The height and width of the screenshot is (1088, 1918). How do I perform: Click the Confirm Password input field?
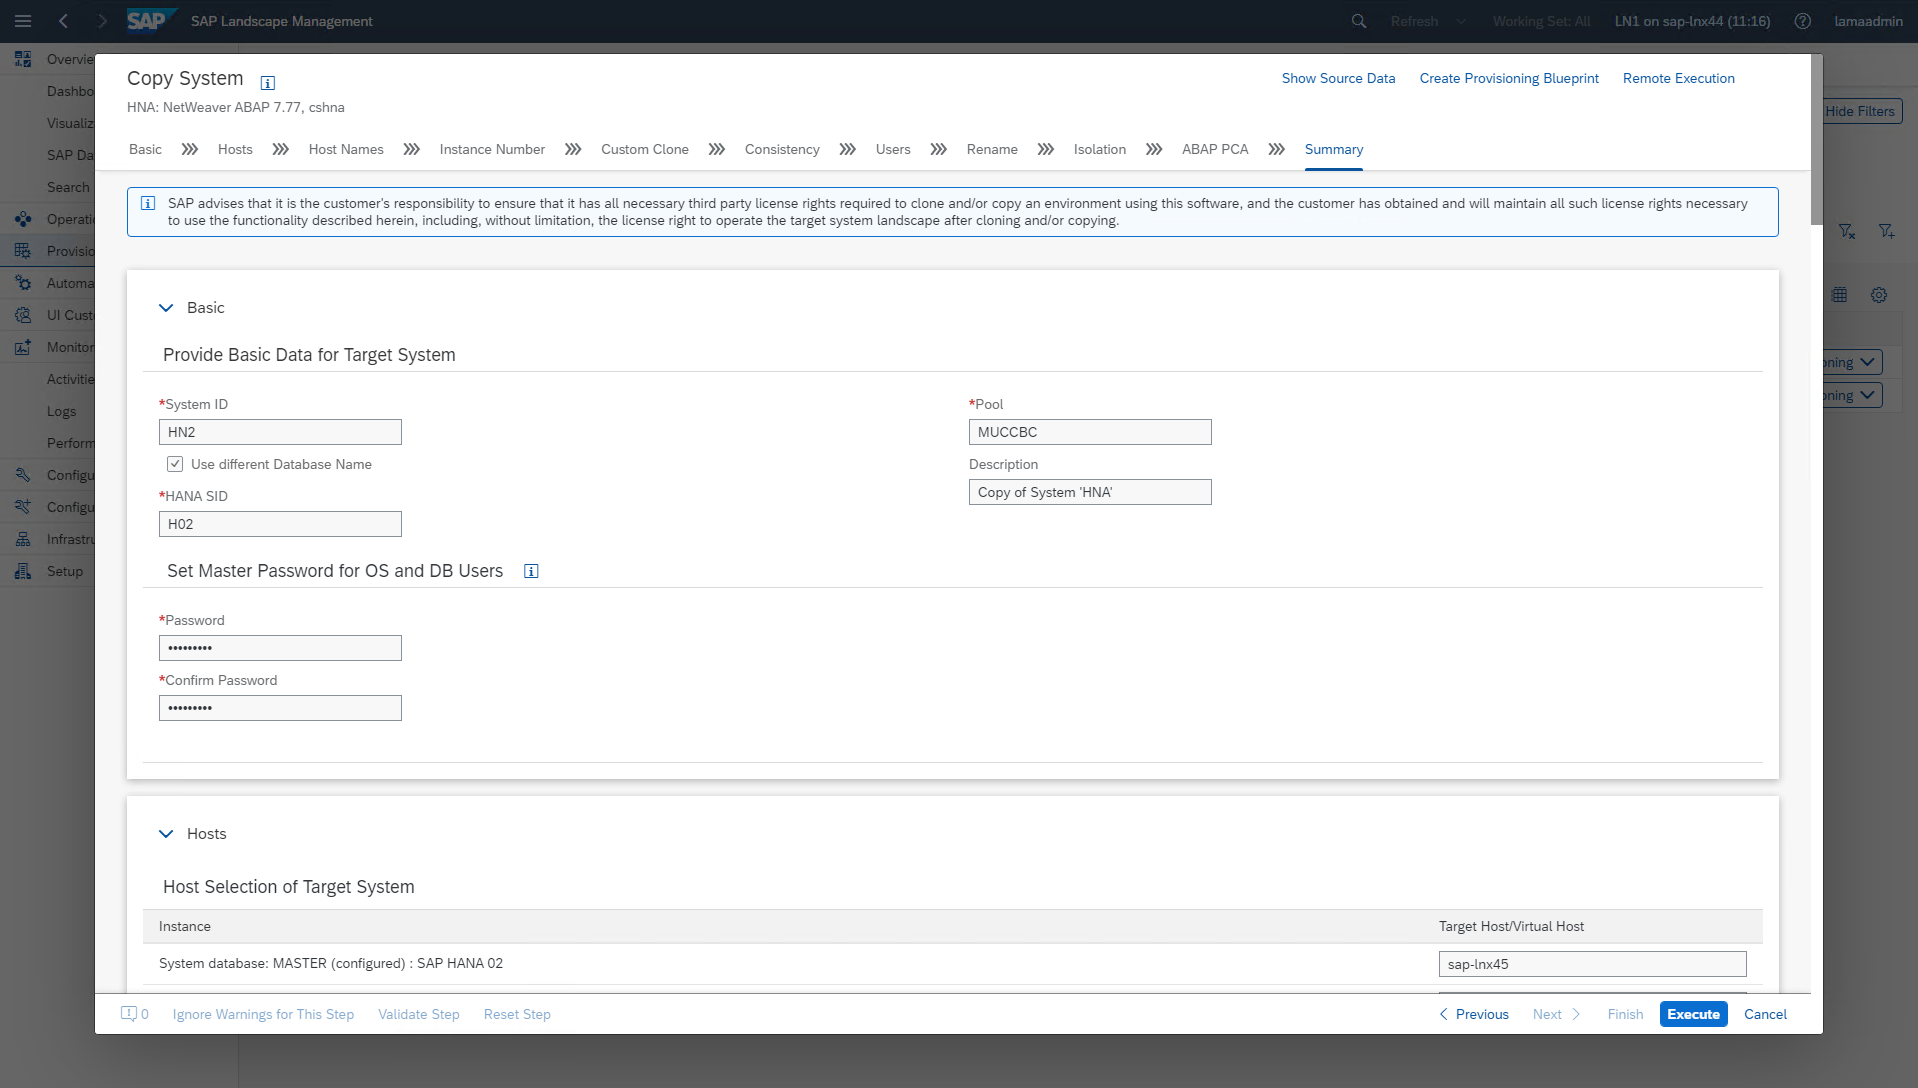280,708
